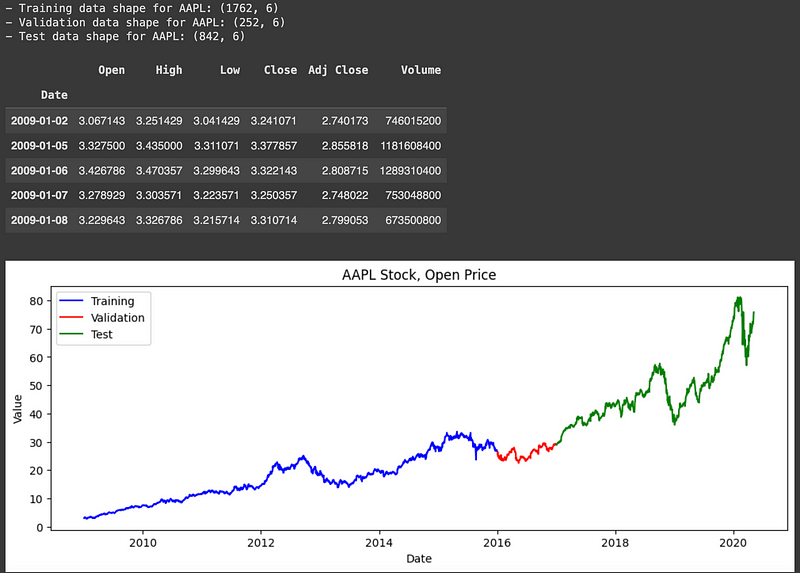This screenshot has width=800, height=573.
Task: Click Volume value 753048800
Action: tap(413, 195)
